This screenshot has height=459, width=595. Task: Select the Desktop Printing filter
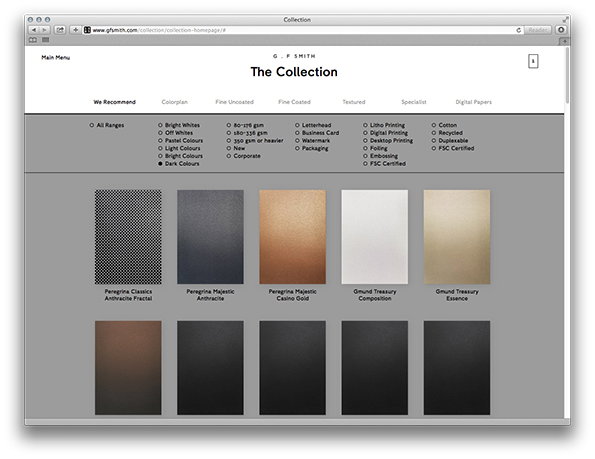388,140
